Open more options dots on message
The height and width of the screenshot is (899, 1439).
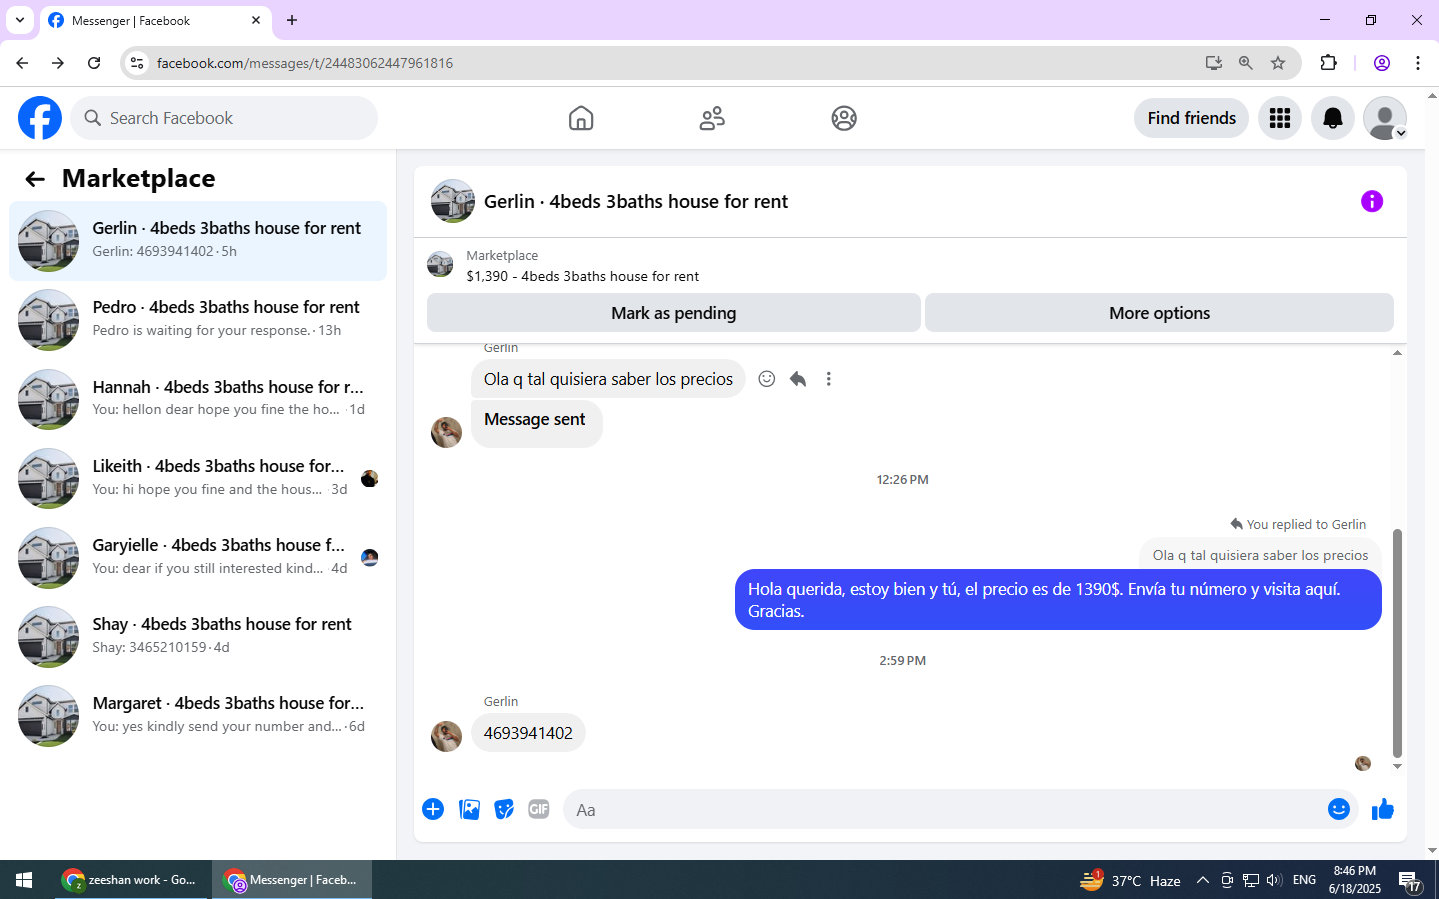829,379
